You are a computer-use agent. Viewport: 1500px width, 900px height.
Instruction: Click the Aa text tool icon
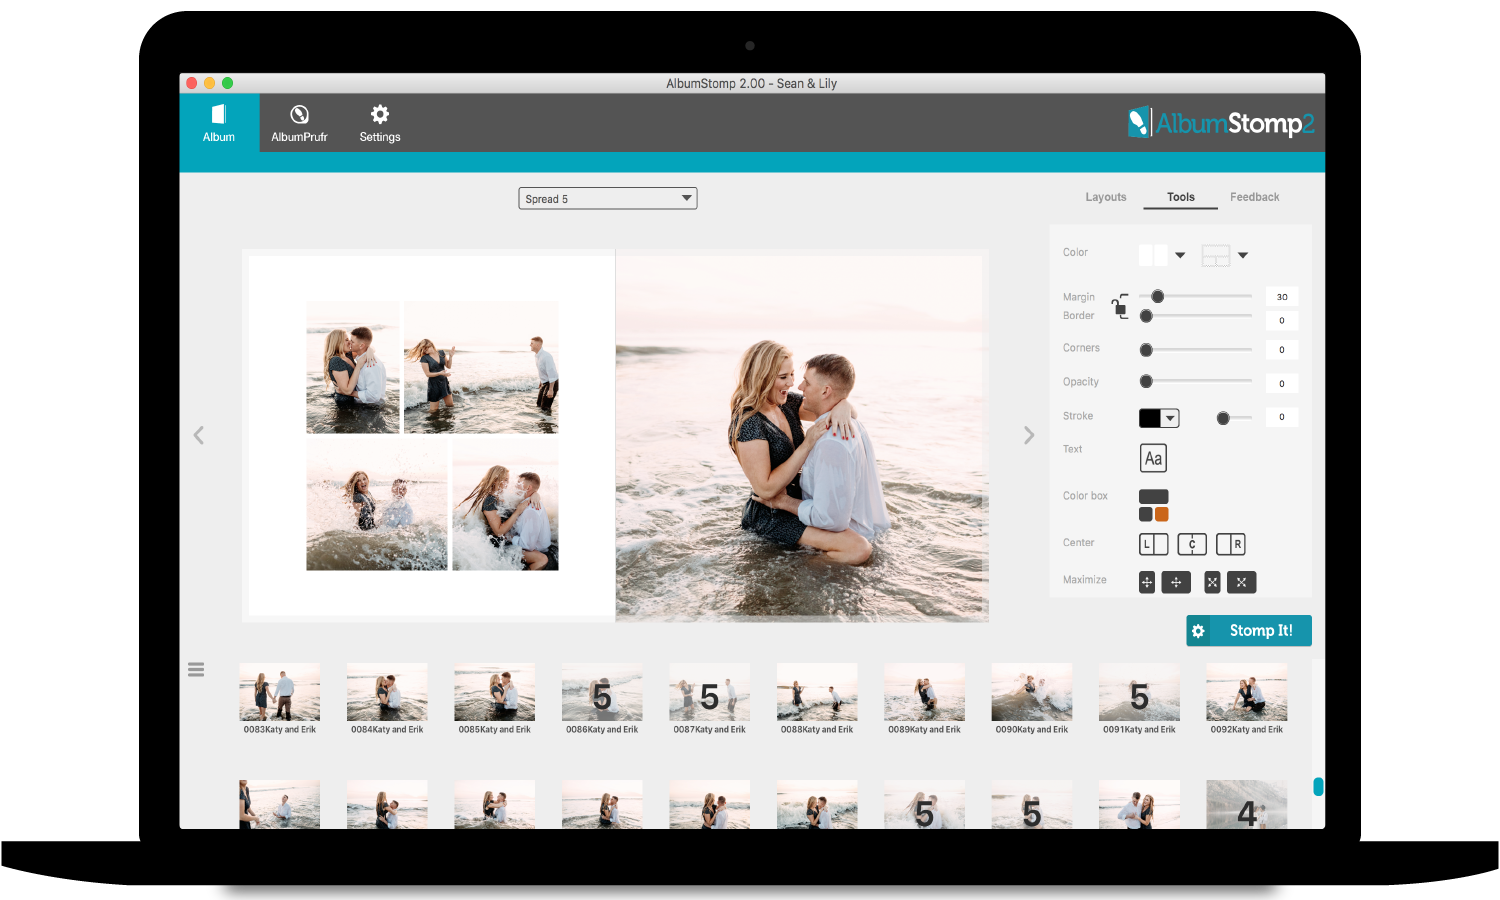pos(1153,458)
